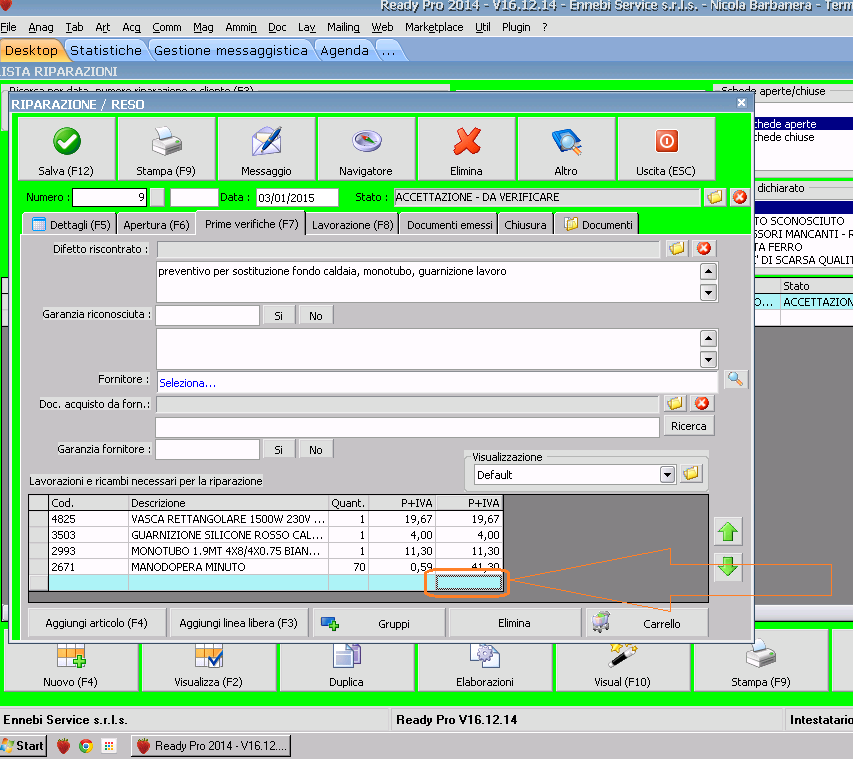The width and height of the screenshot is (853, 759).
Task: Switch to the Apertura (F6) tab
Action: (x=157, y=225)
